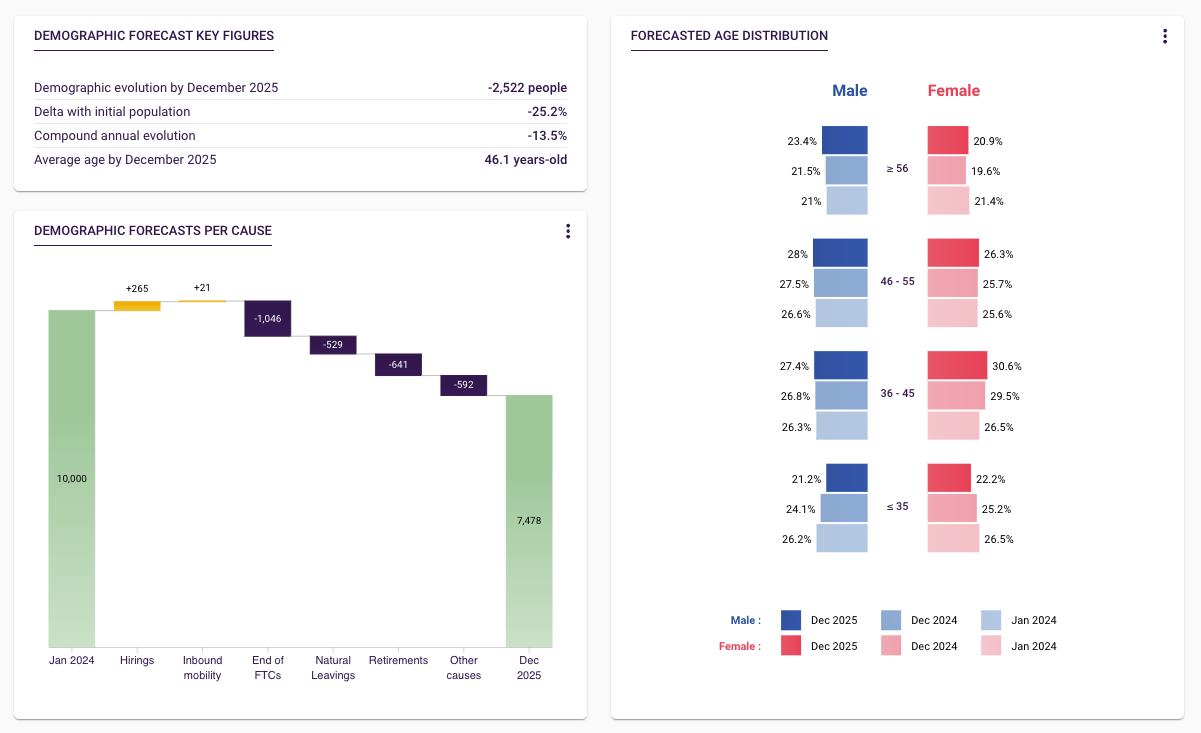This screenshot has height=733, width=1201.
Task: Toggle Female Jan 2024 legend swatch
Action: (x=991, y=646)
